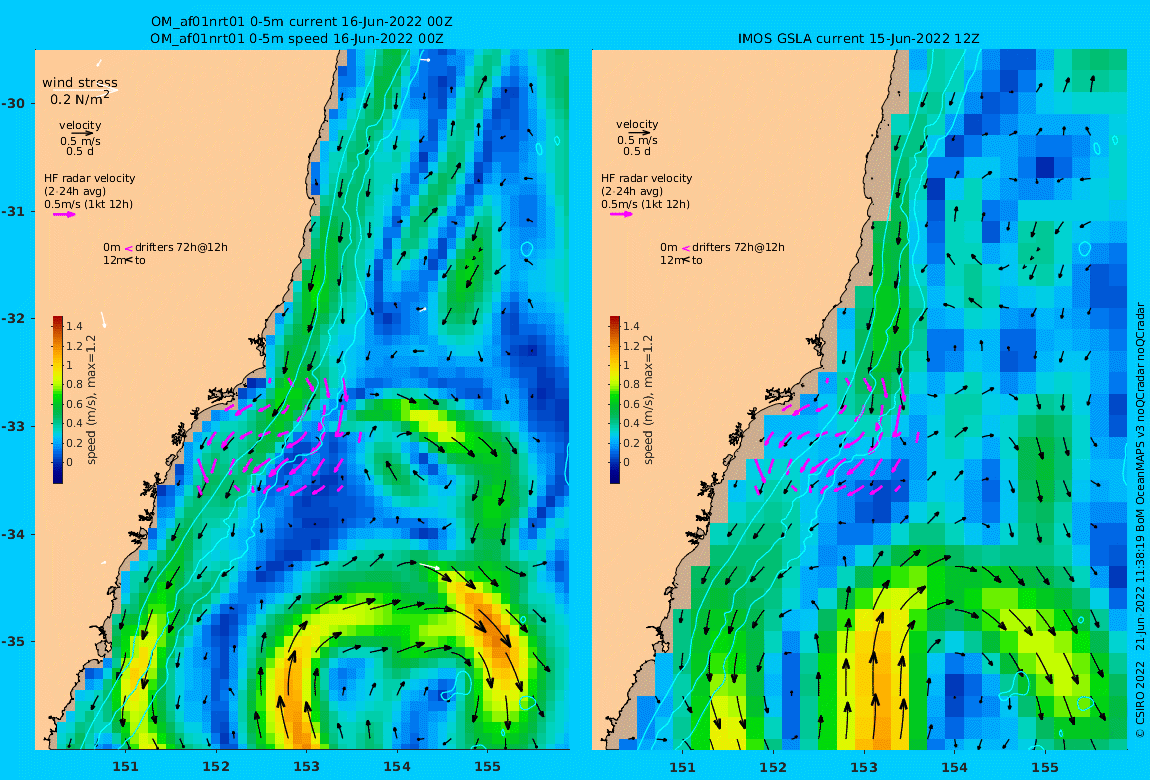Click 'velocity' label in left map legend
This screenshot has height=780, width=1150.
80,125
